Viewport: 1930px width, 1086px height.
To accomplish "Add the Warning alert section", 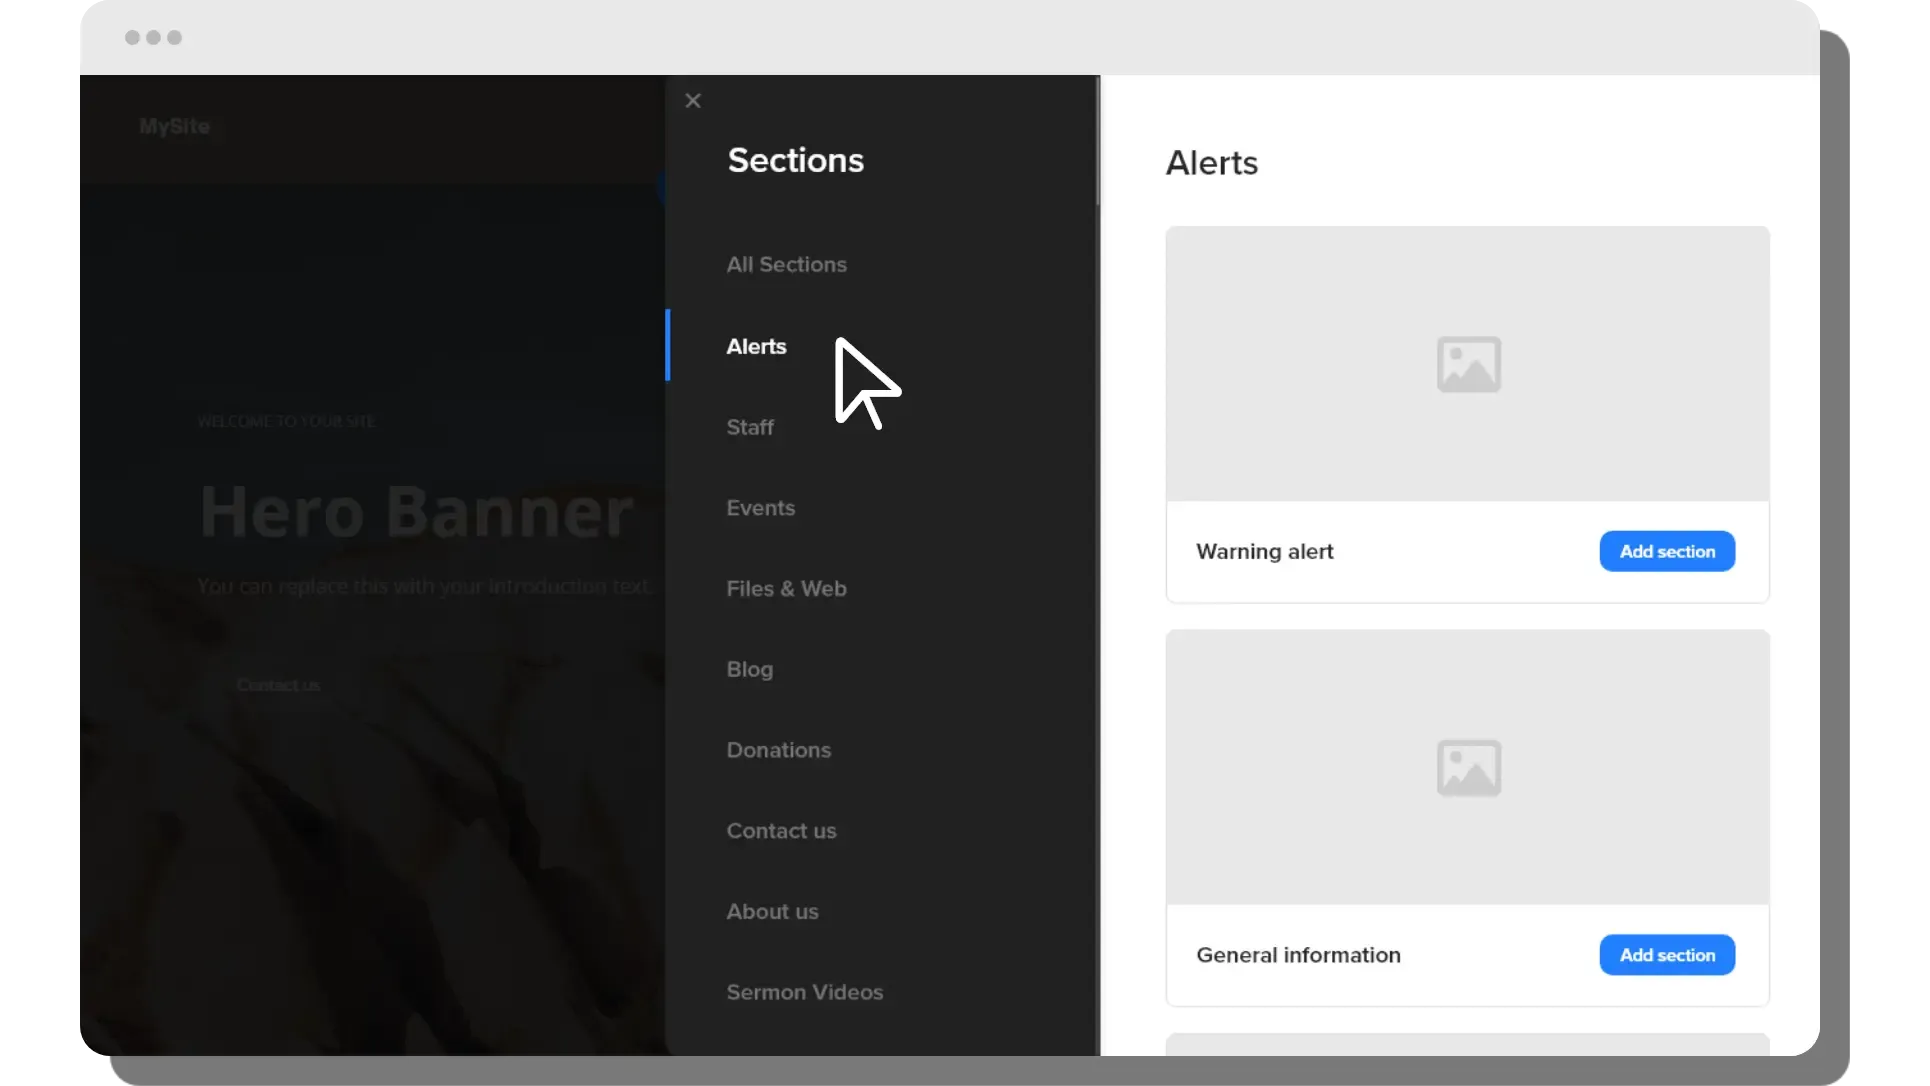I will 1666,552.
